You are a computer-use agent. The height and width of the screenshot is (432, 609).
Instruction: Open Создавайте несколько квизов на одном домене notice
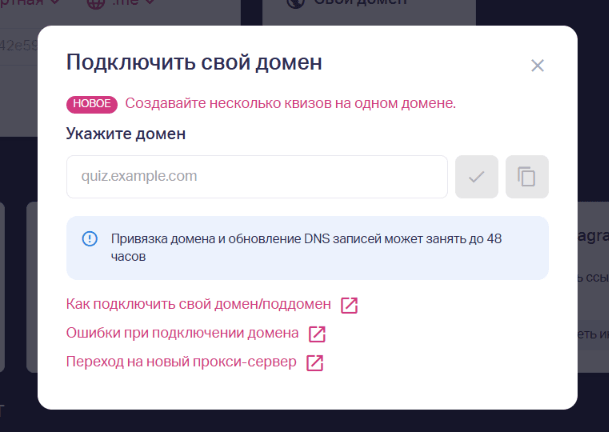290,103
